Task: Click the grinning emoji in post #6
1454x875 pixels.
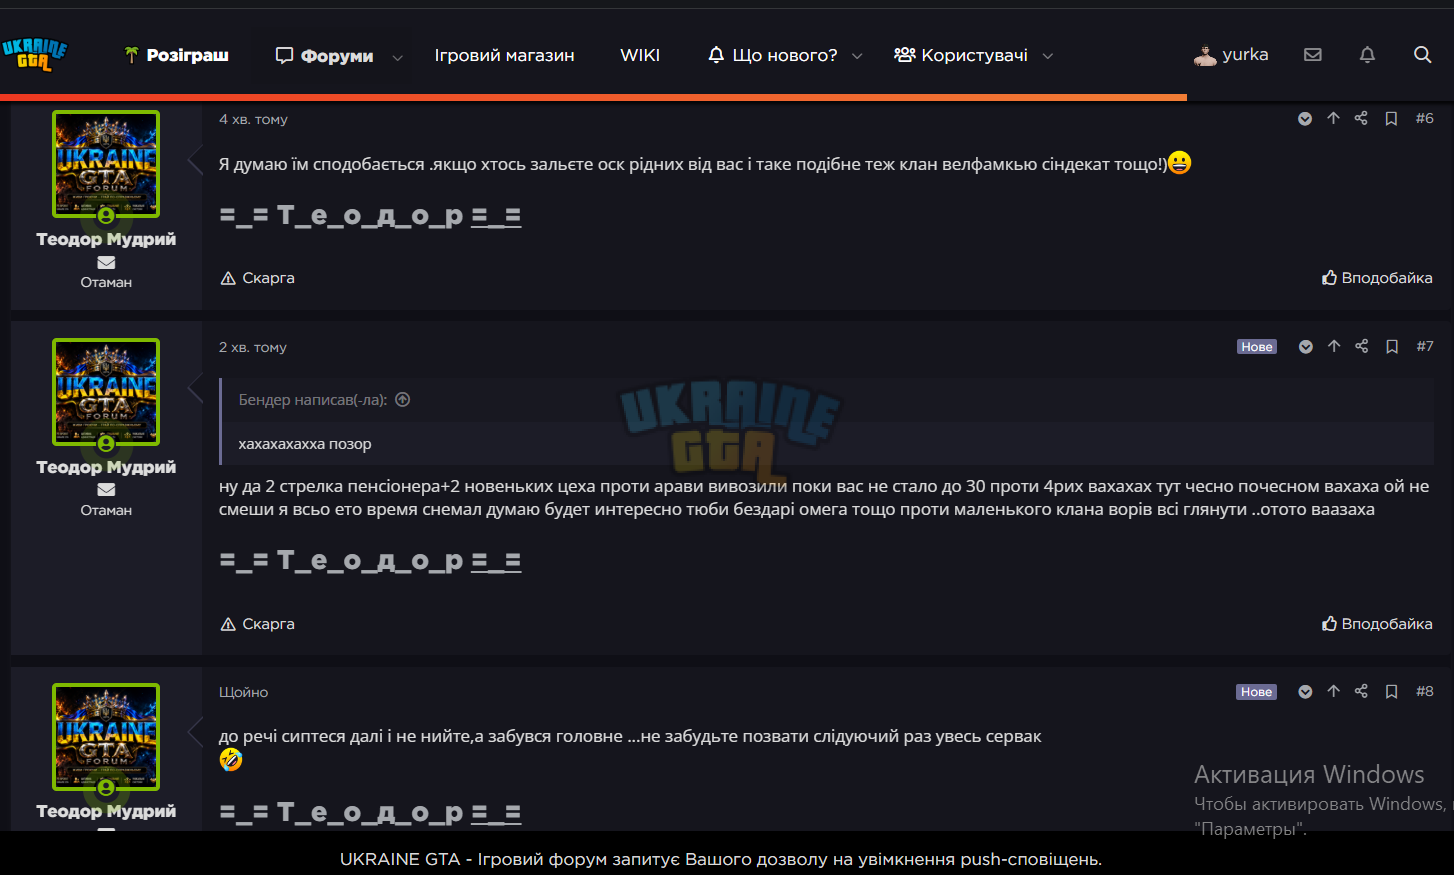Action: [x=1180, y=163]
